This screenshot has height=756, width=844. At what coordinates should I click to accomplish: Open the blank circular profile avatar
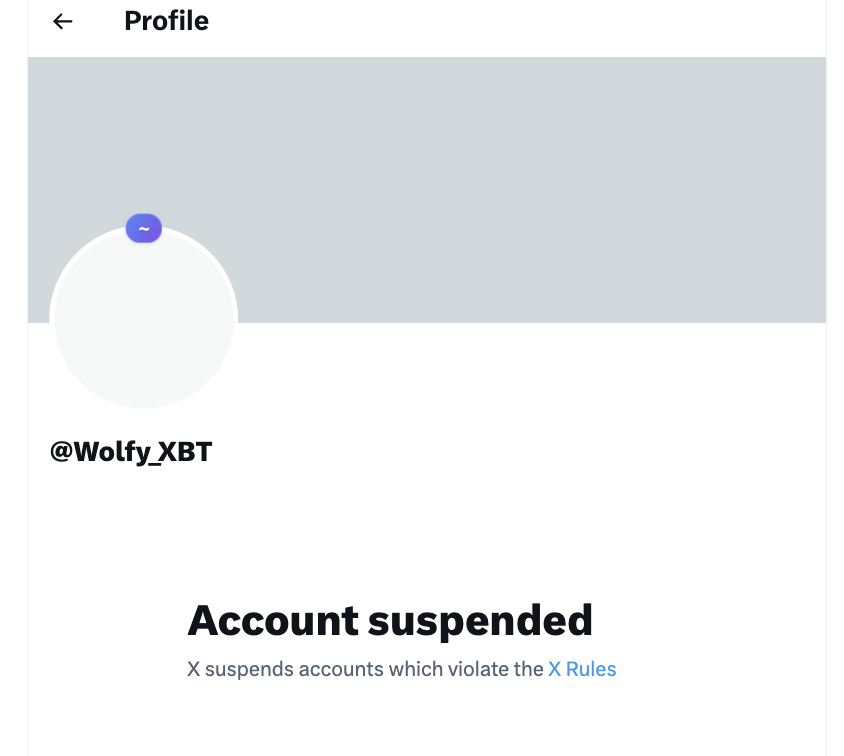[x=144, y=319]
